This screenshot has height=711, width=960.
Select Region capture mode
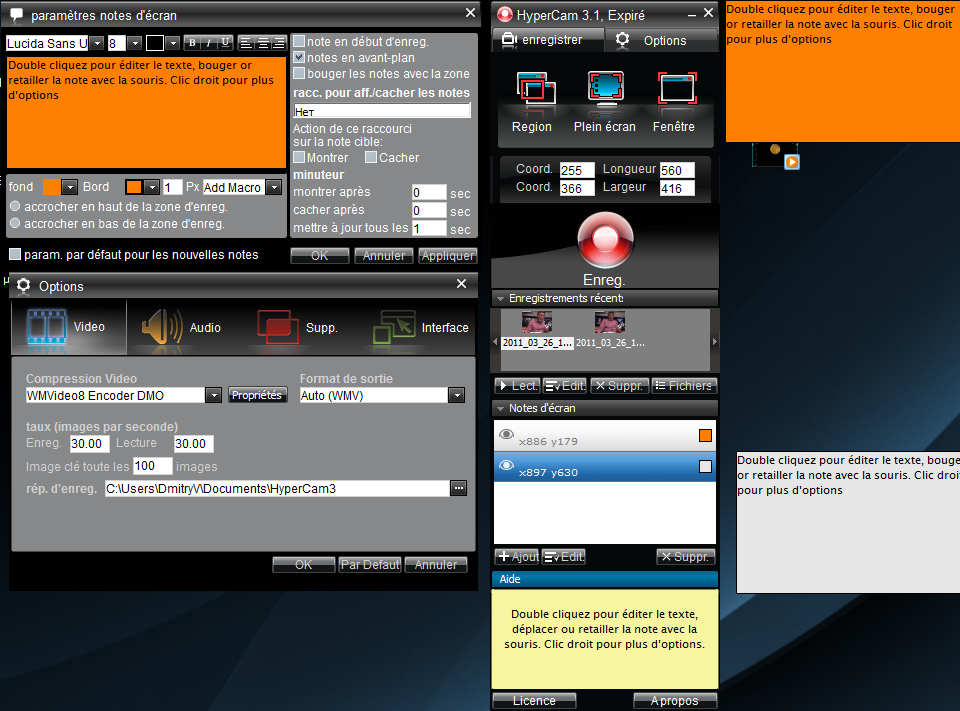[x=533, y=102]
